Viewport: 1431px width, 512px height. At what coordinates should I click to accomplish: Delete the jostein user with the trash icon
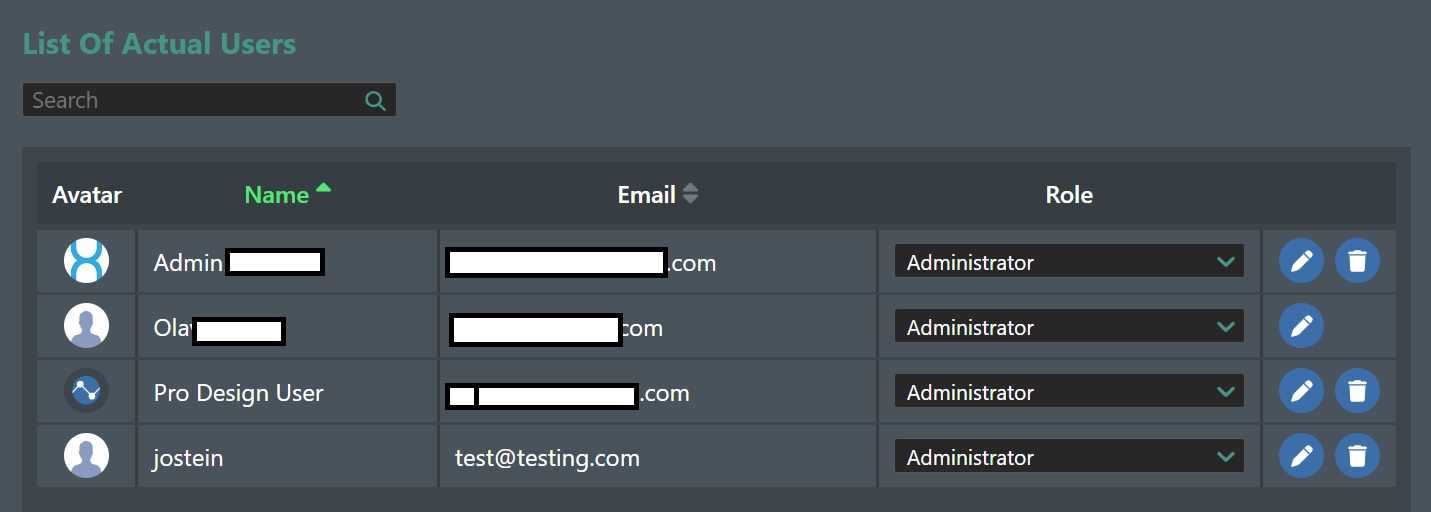(x=1357, y=456)
